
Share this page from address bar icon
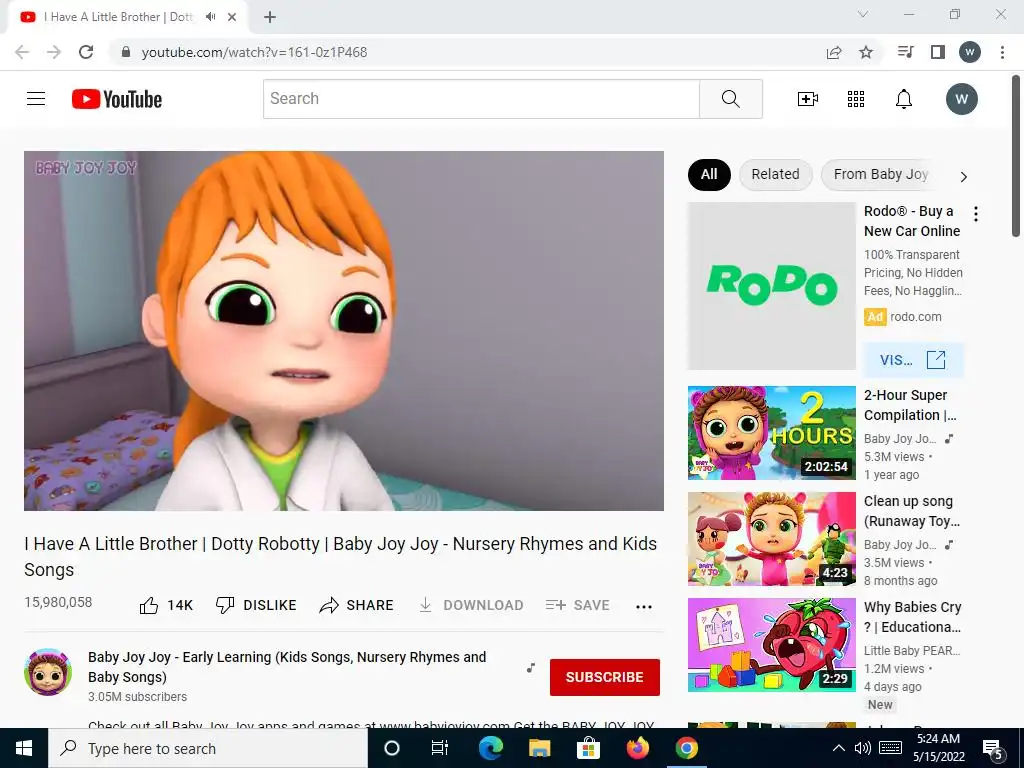tap(834, 52)
